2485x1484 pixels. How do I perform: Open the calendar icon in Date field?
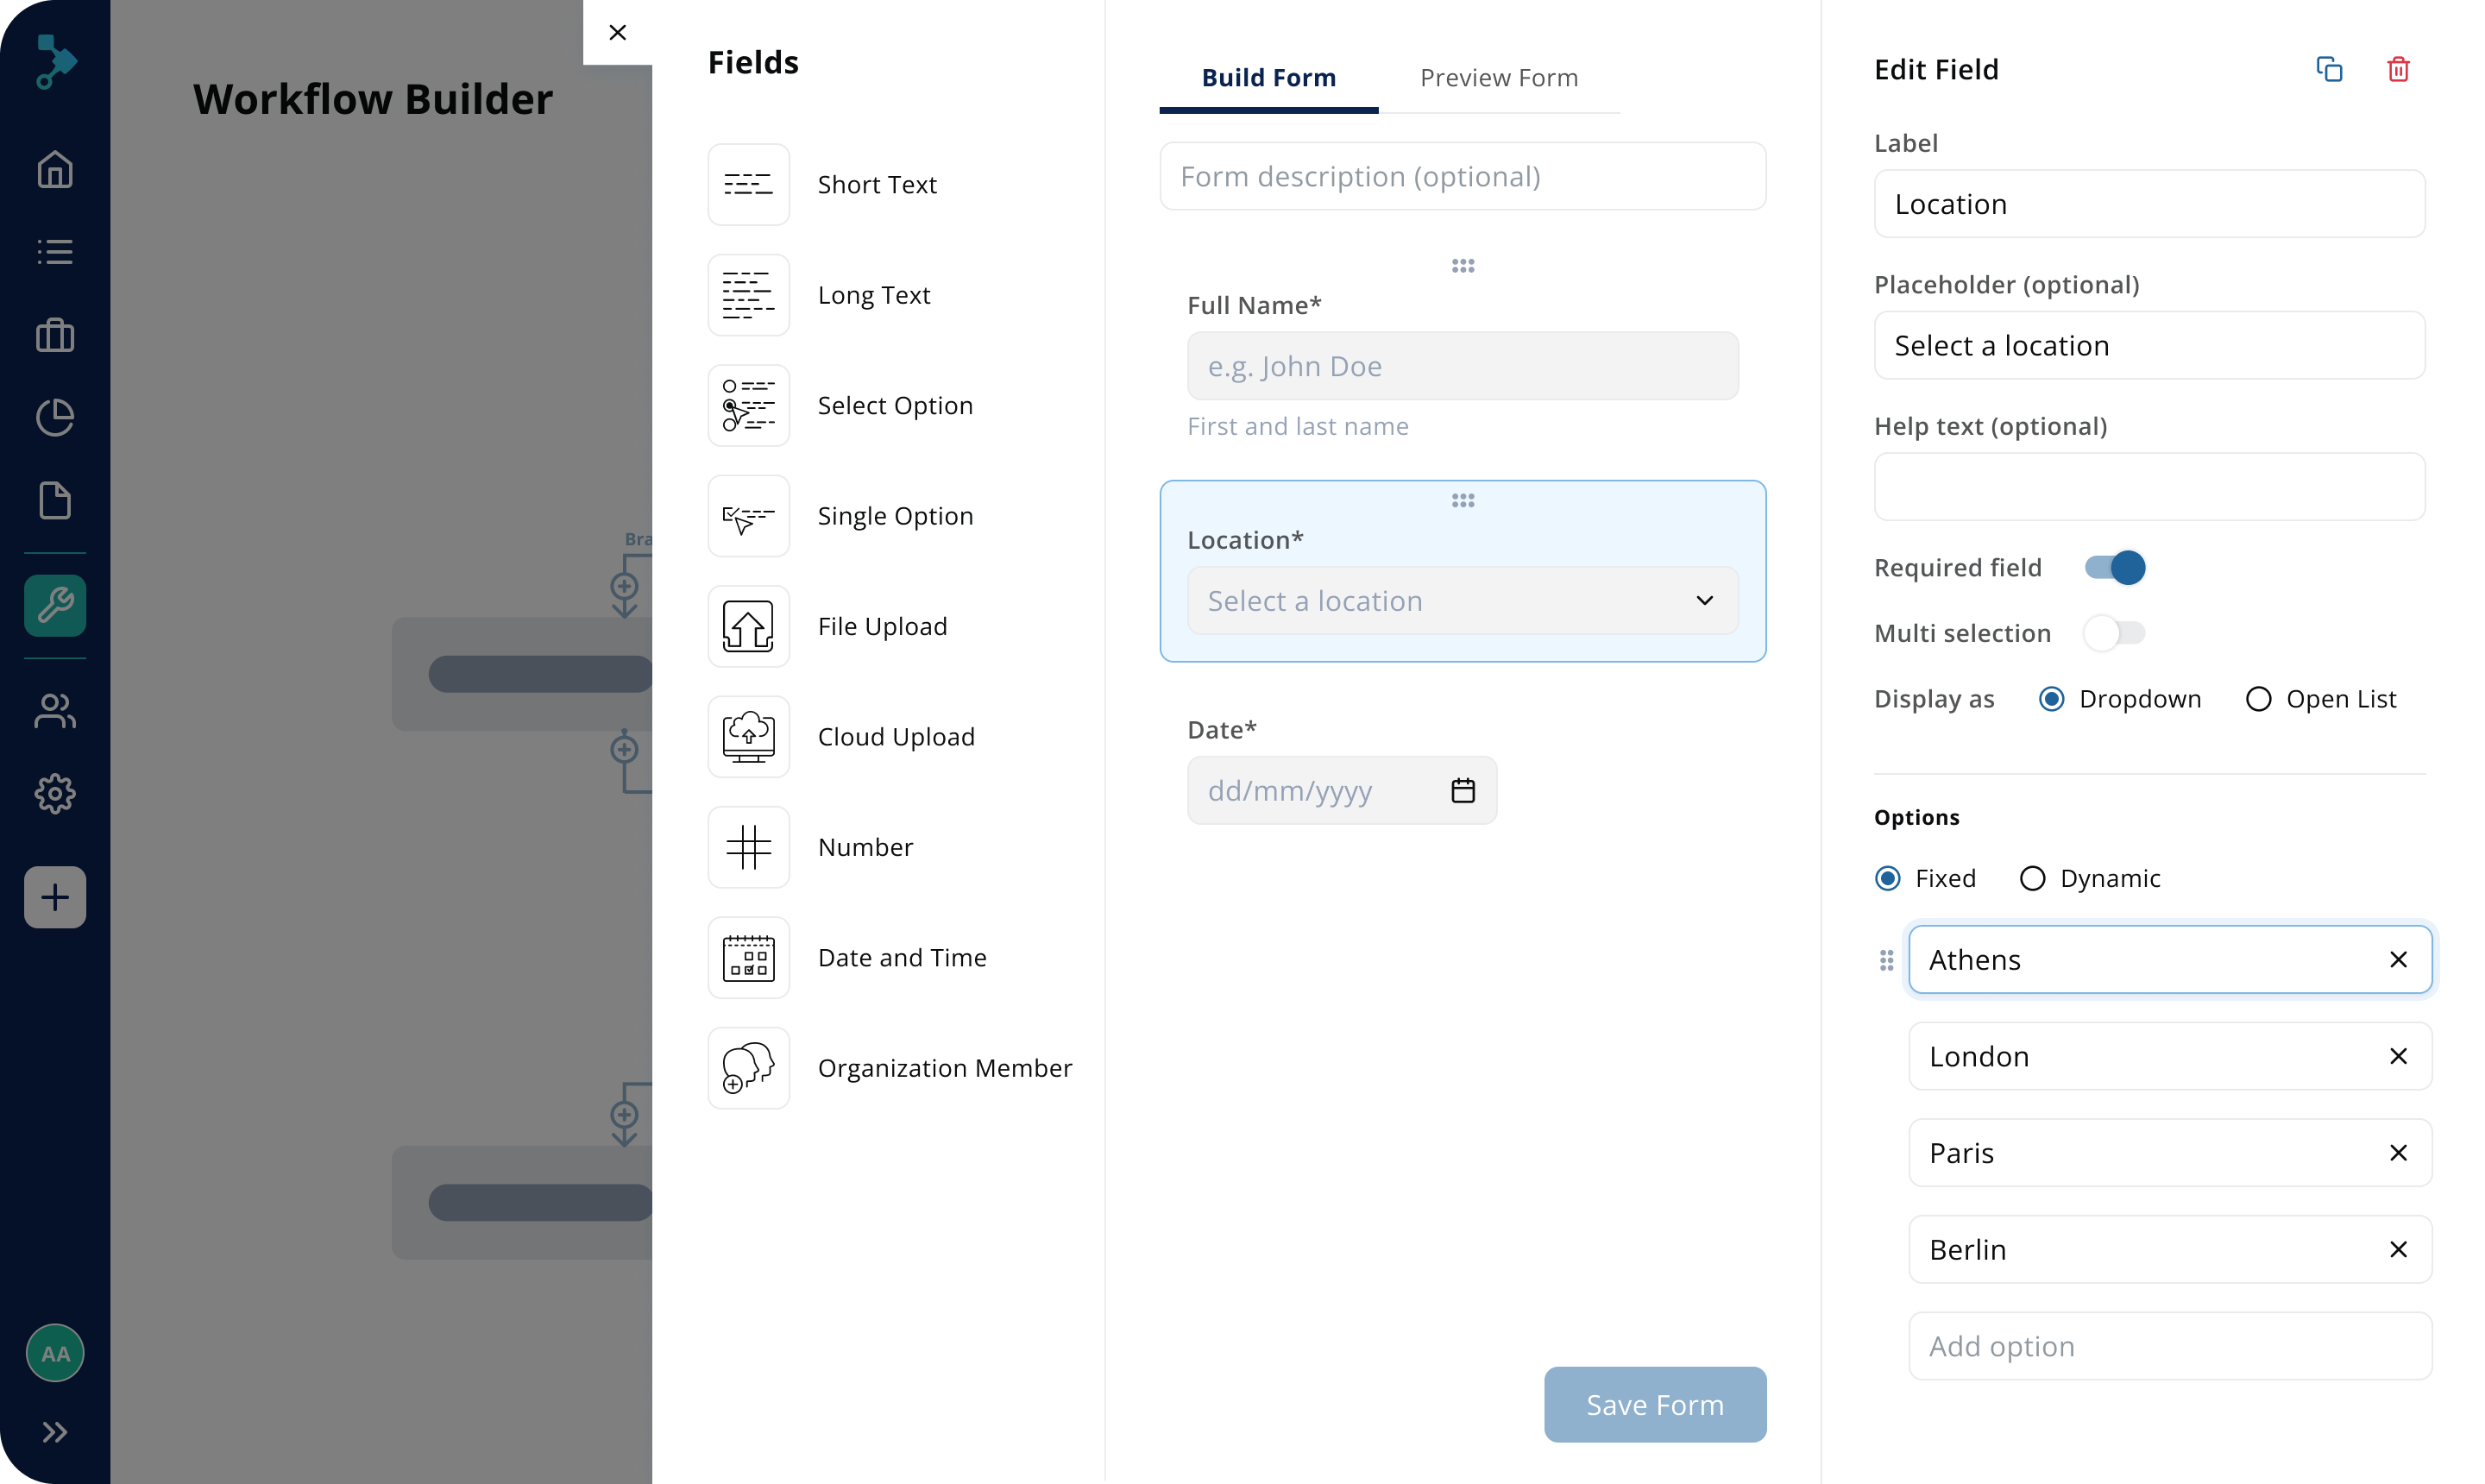pos(1462,791)
